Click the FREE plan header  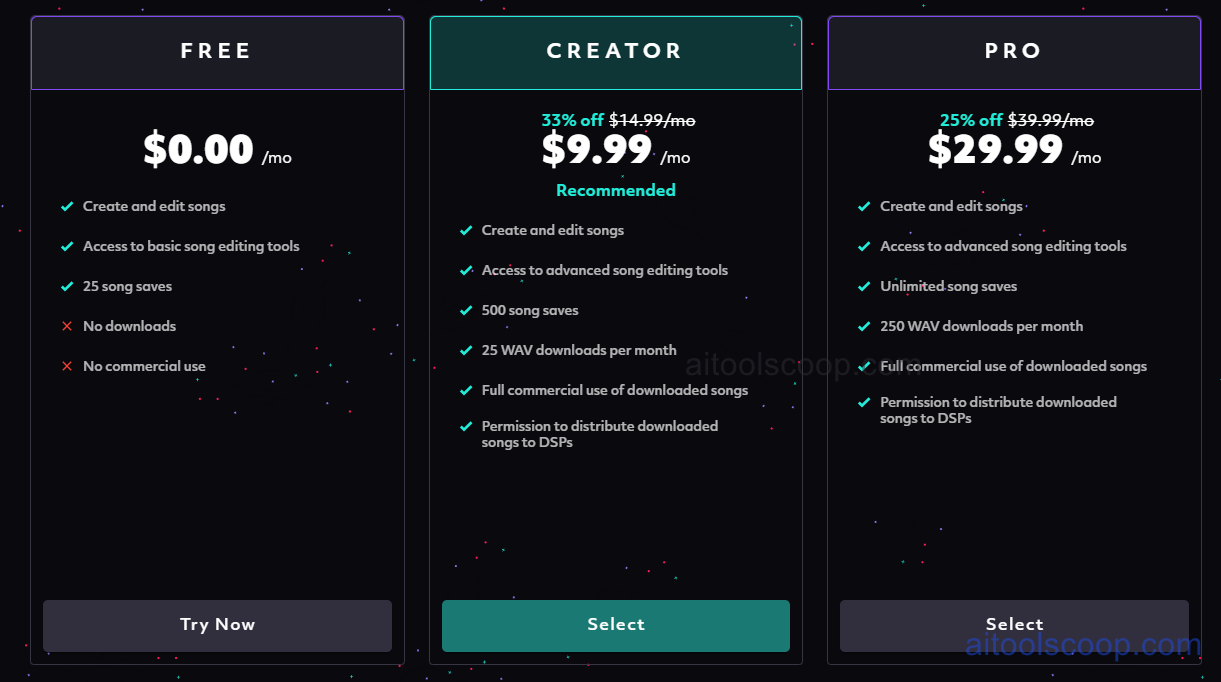(217, 51)
